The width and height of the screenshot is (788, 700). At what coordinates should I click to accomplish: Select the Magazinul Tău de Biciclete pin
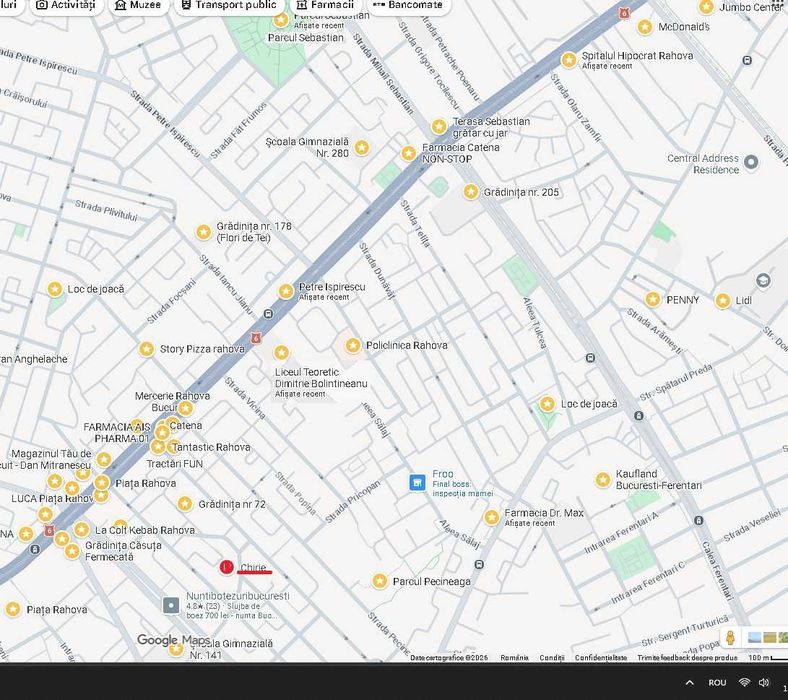pos(104,459)
